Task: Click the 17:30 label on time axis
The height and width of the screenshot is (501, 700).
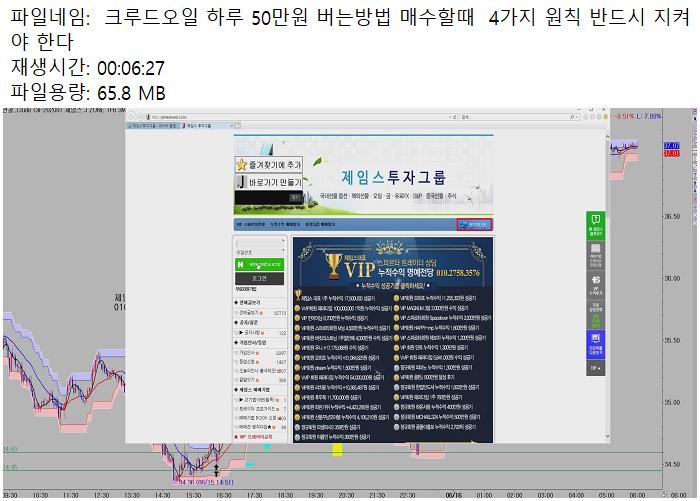Action: click(254, 495)
